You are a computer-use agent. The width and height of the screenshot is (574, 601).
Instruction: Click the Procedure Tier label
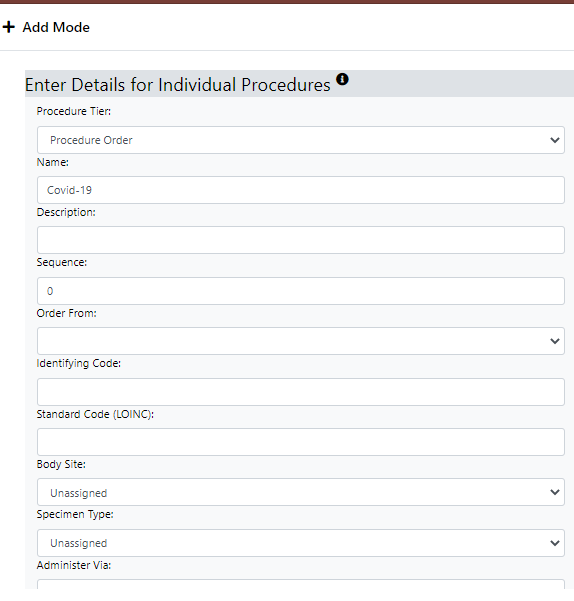point(74,111)
